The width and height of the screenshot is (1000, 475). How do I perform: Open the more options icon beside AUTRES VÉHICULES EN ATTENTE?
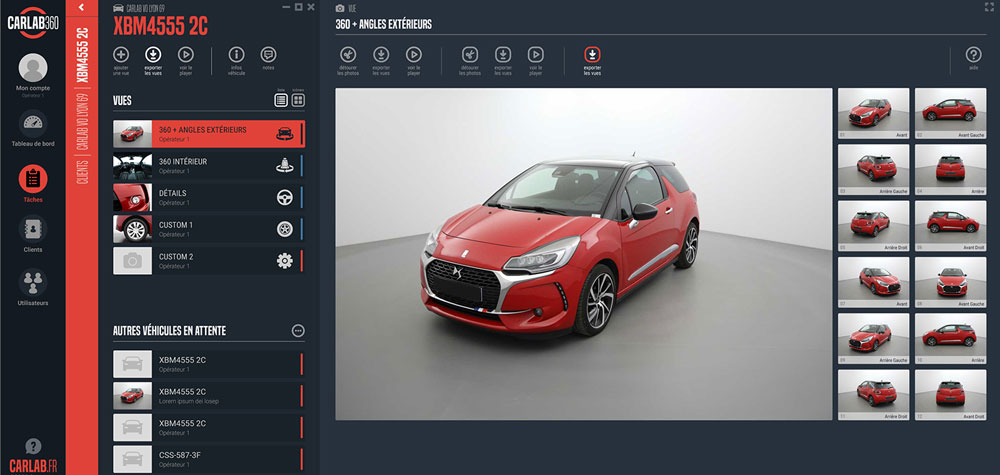click(298, 330)
